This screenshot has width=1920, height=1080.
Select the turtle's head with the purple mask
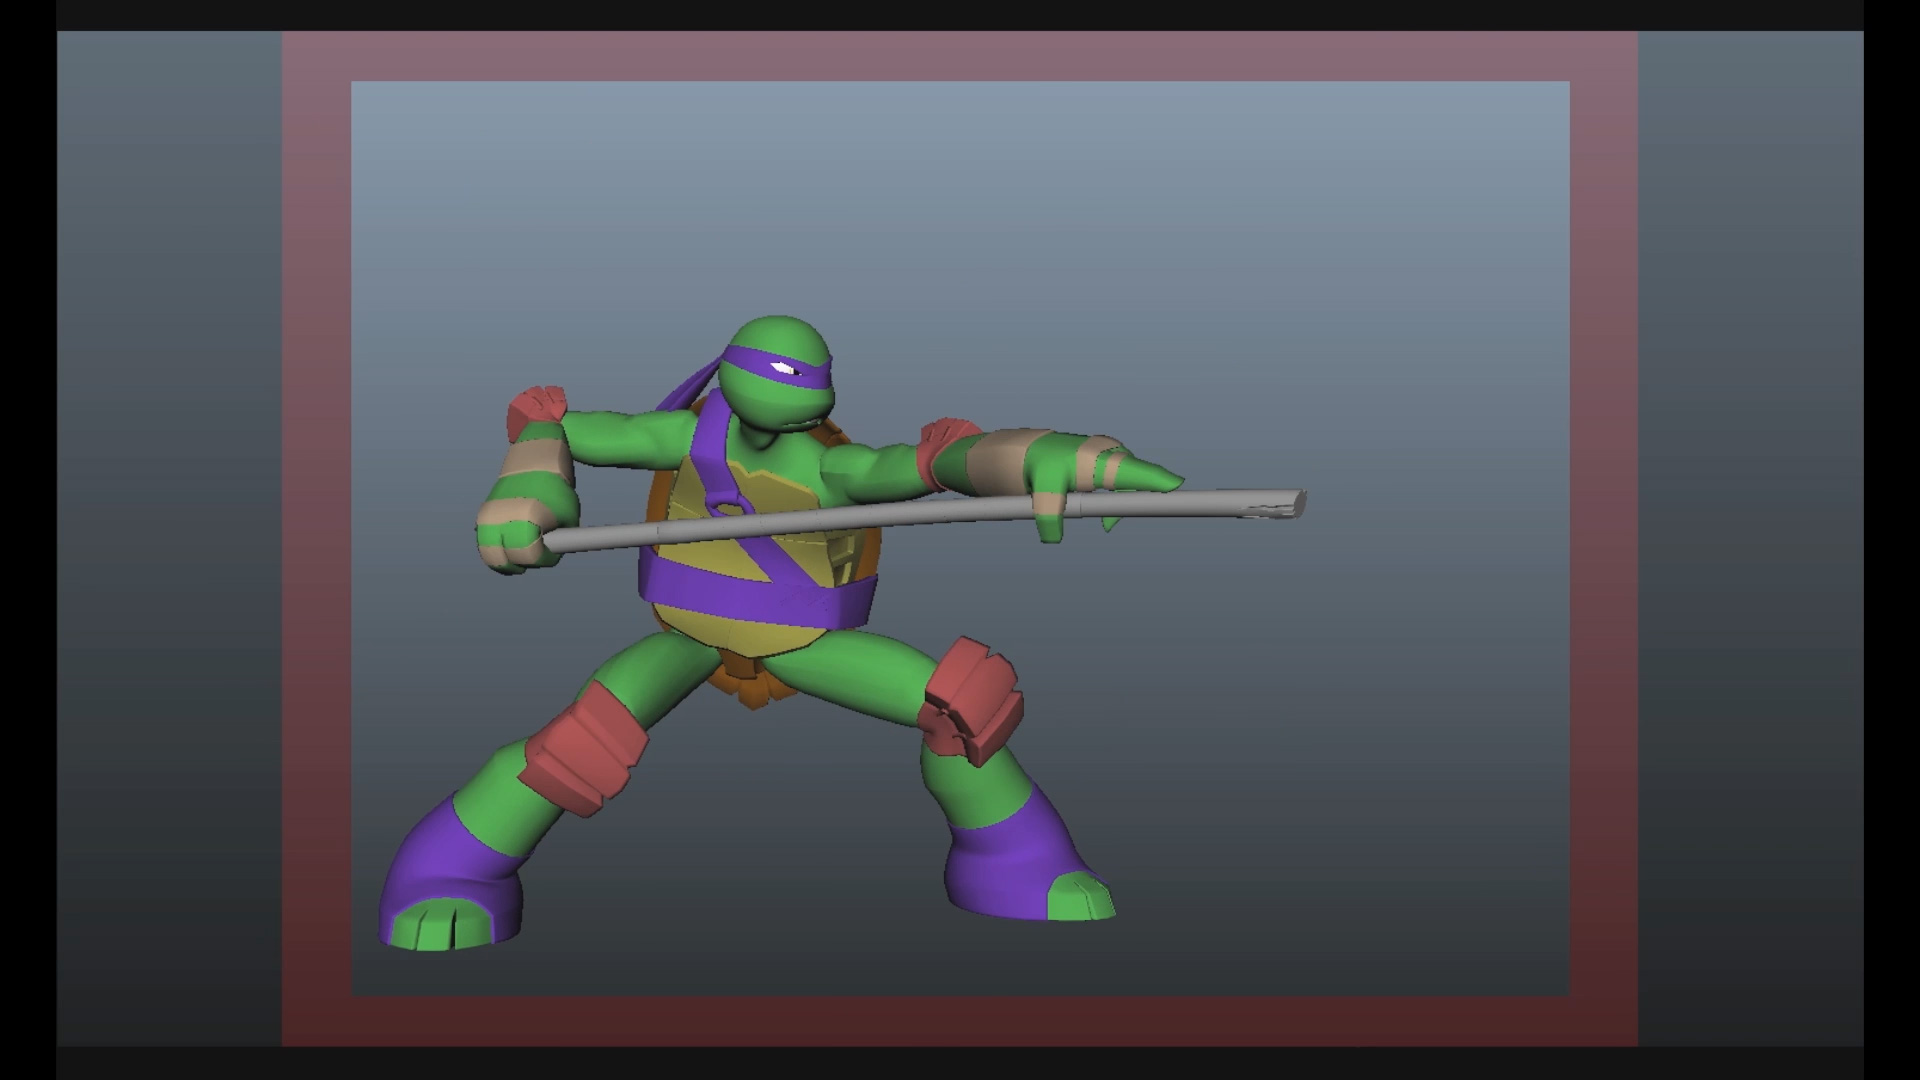(779, 372)
